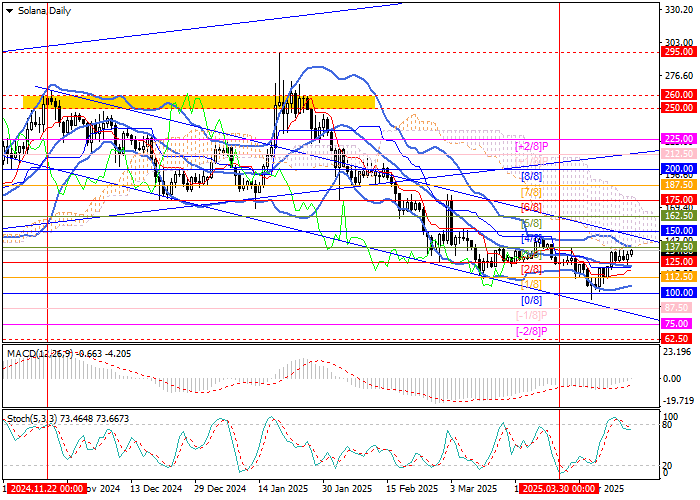This screenshot has width=700, height=500.
Task: Select the 260.00 price level tag
Action: point(678,95)
